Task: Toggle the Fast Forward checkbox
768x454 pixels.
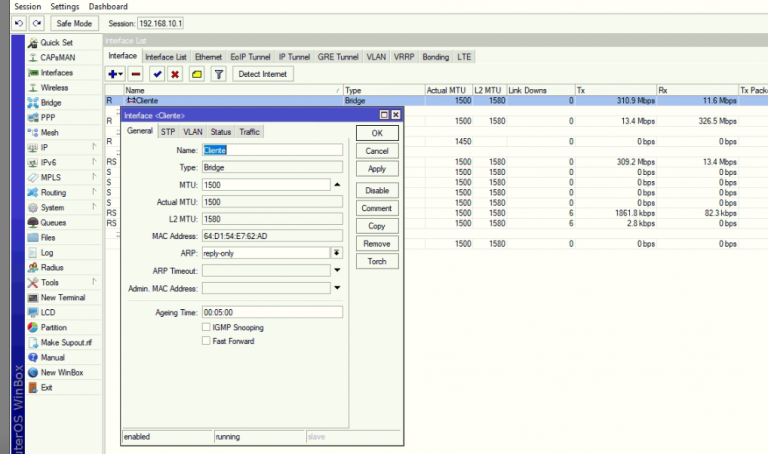Action: 206,341
